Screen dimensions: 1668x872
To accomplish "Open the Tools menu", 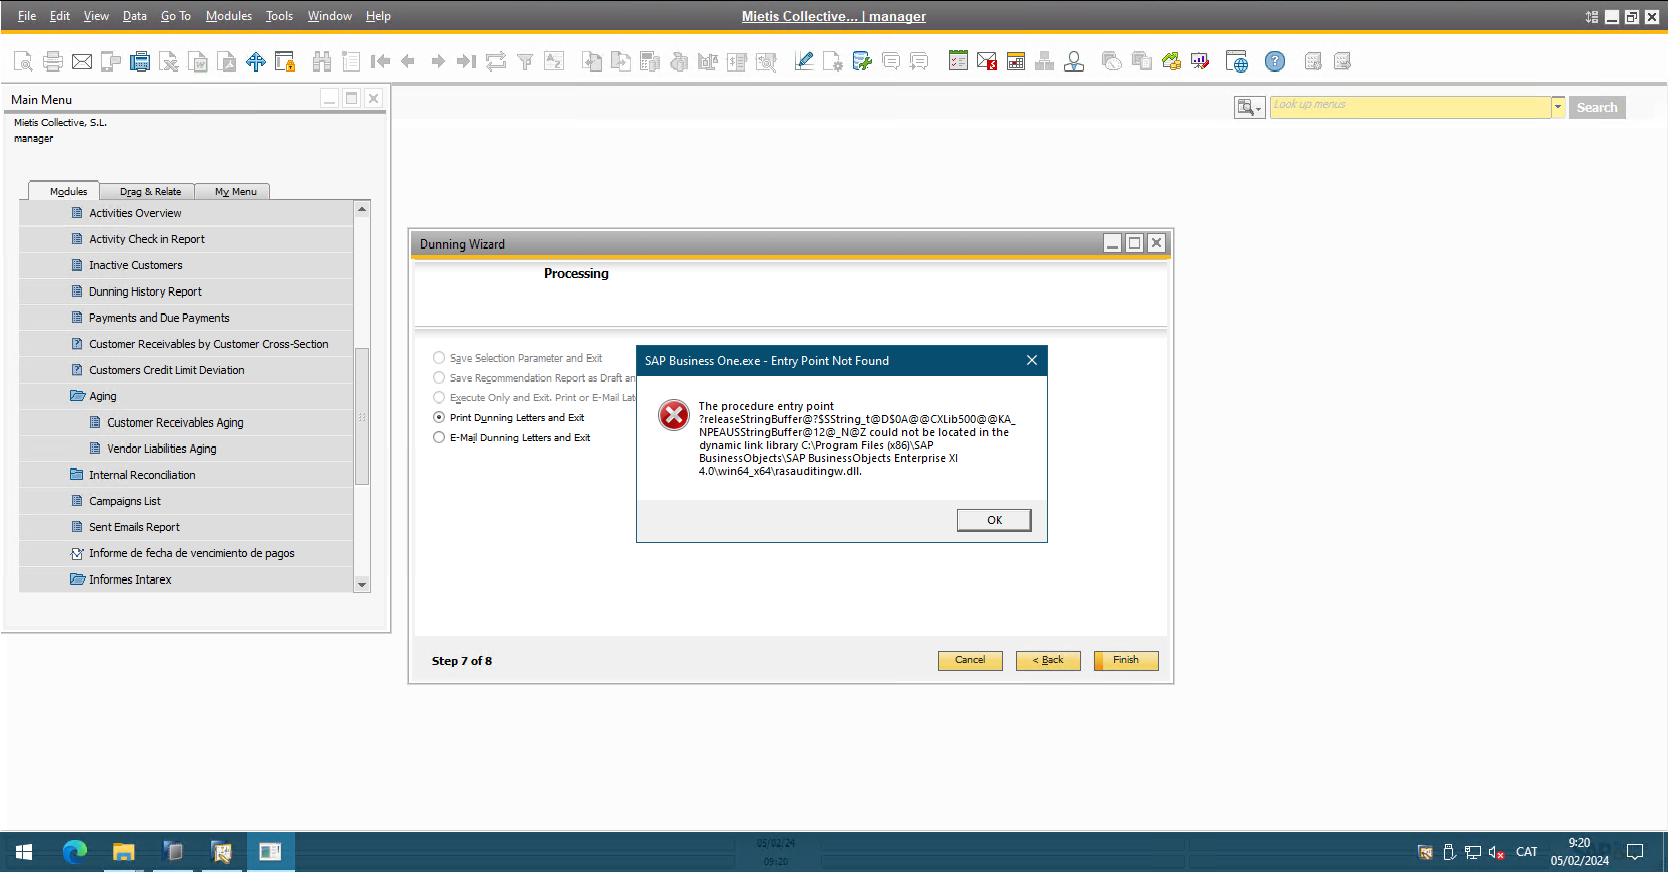I will tap(279, 16).
